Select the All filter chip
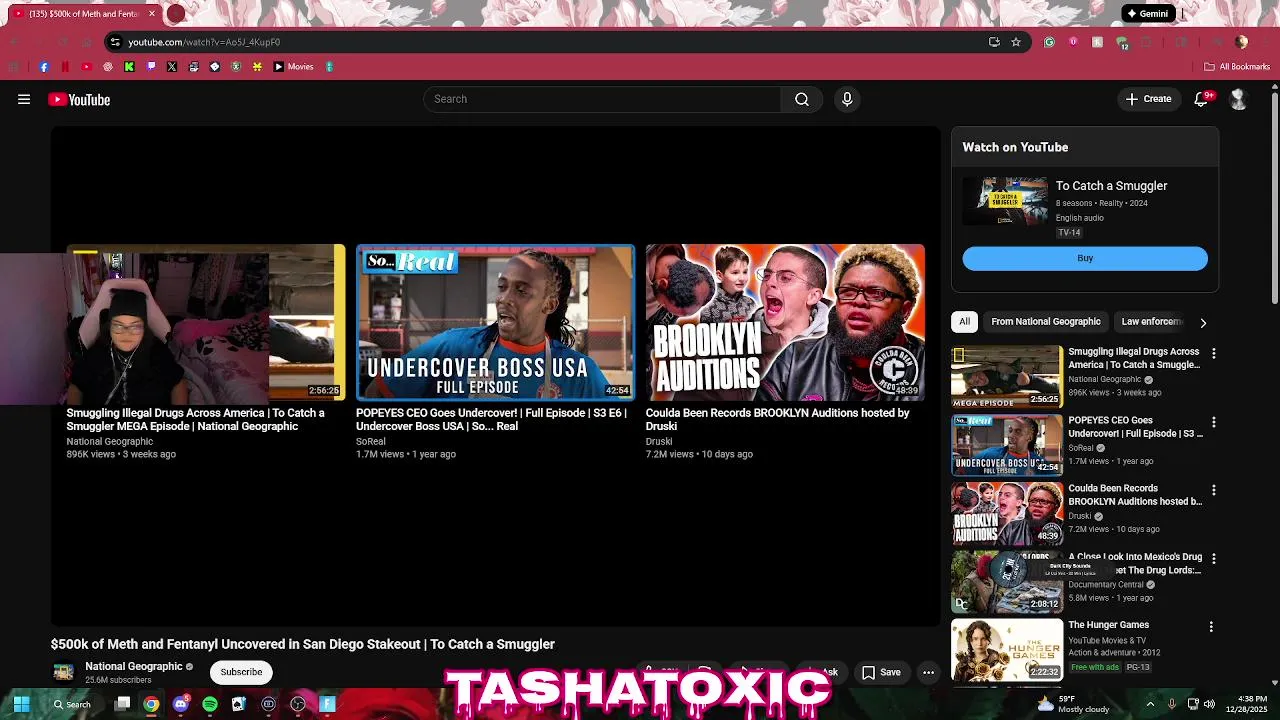Image resolution: width=1280 pixels, height=720 pixels. point(964,322)
